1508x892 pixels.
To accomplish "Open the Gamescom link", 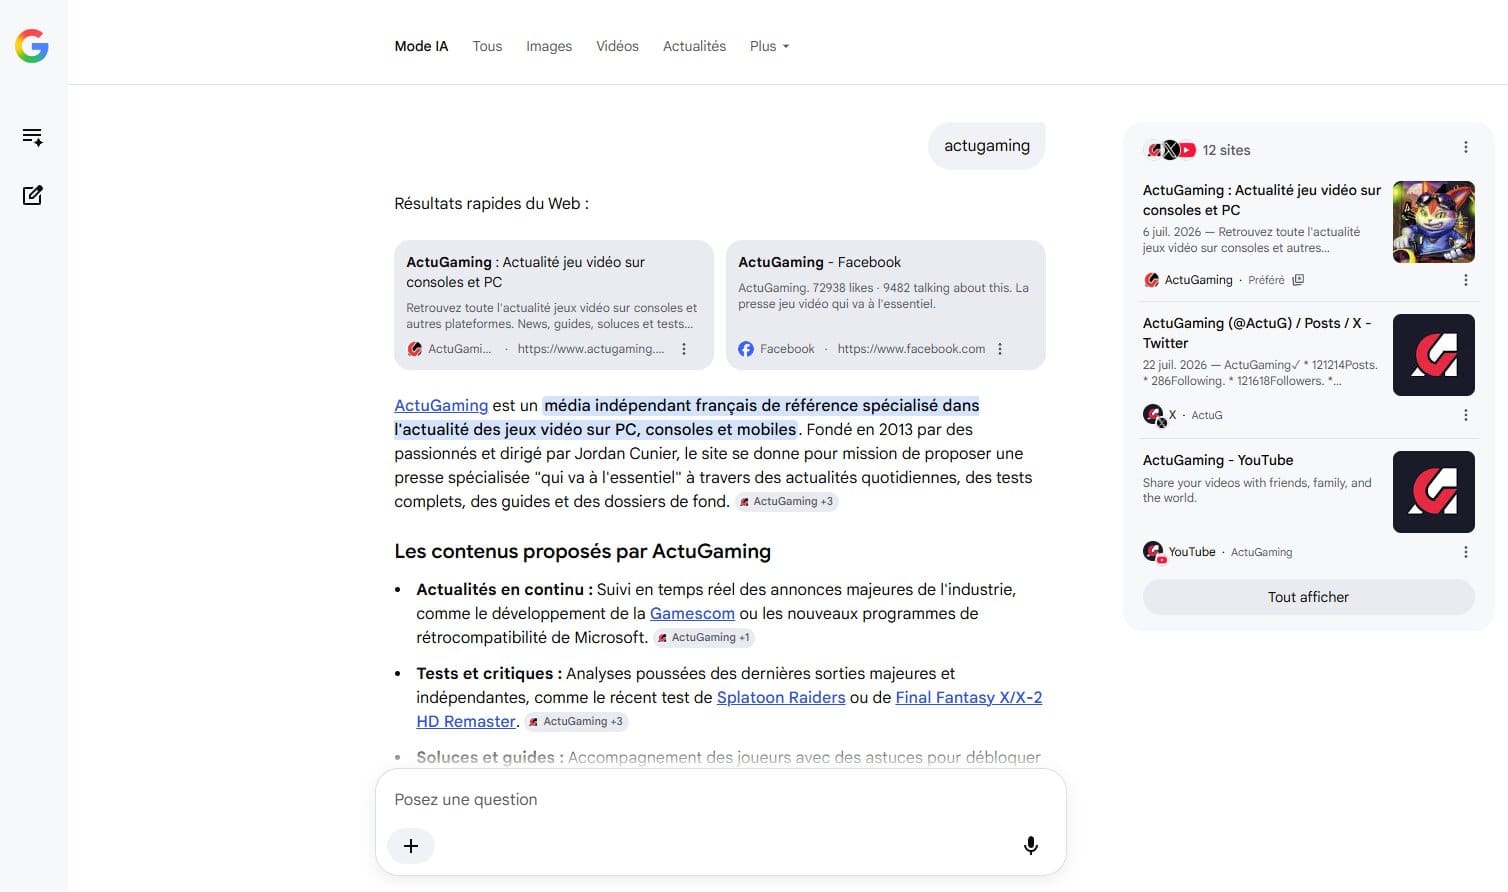I will pos(692,614).
